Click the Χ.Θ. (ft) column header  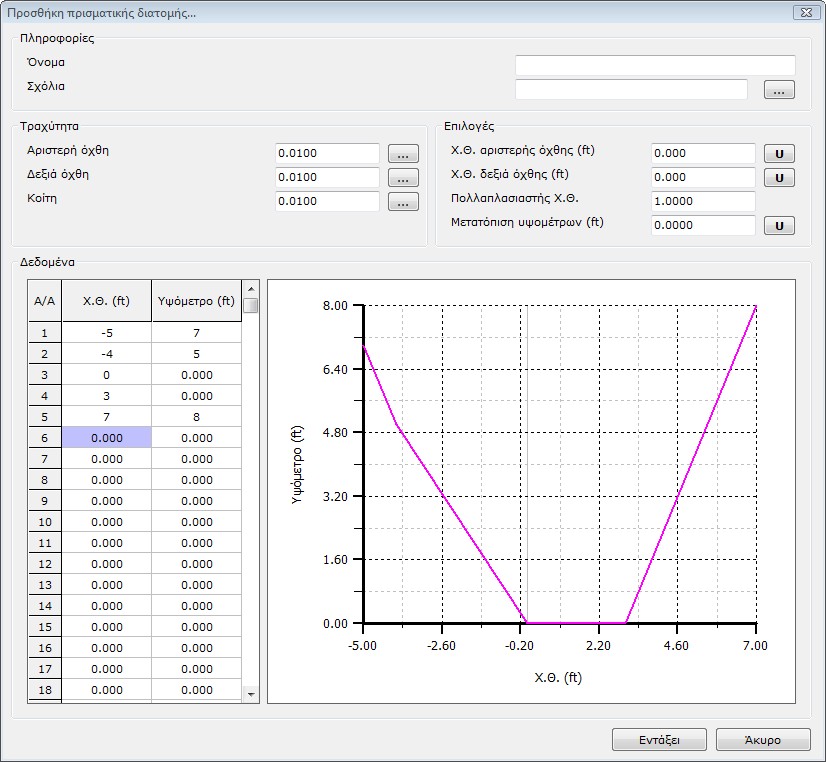106,301
